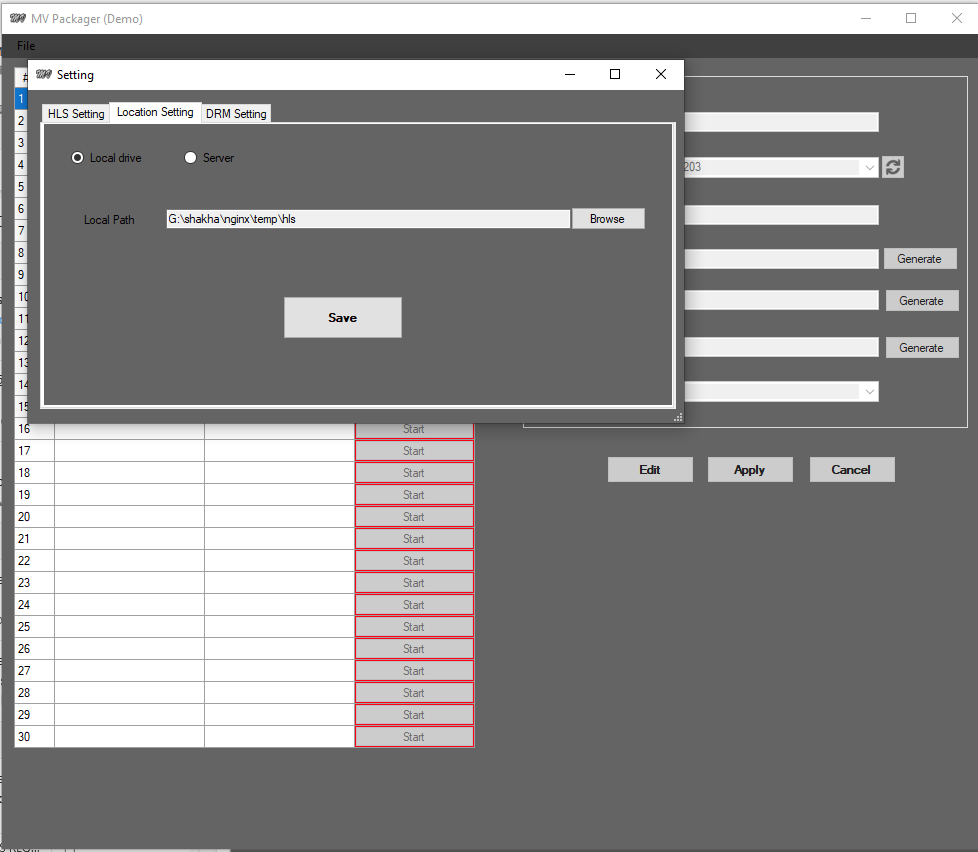978x852 pixels.
Task: Open the dropdown next to the refresh icon
Action: (869, 168)
